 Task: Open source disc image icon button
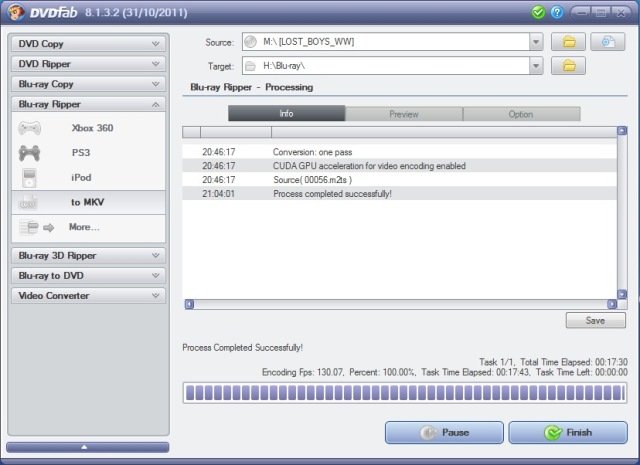[607, 42]
